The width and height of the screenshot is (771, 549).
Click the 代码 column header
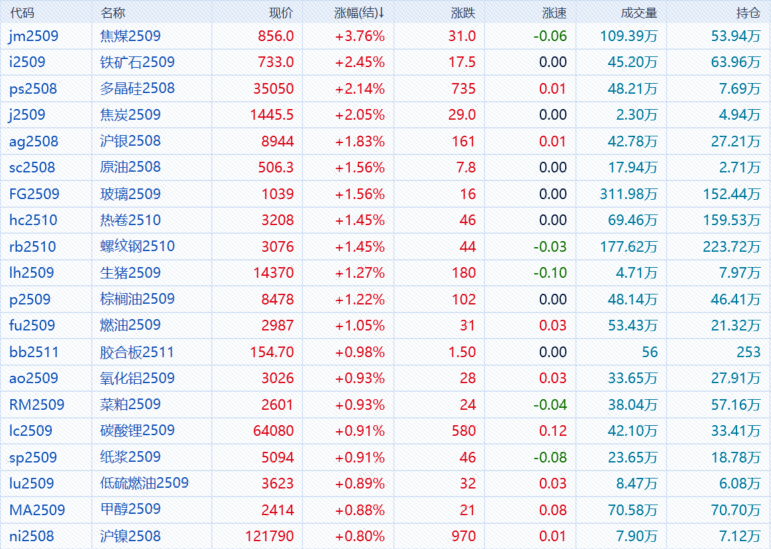click(x=21, y=13)
